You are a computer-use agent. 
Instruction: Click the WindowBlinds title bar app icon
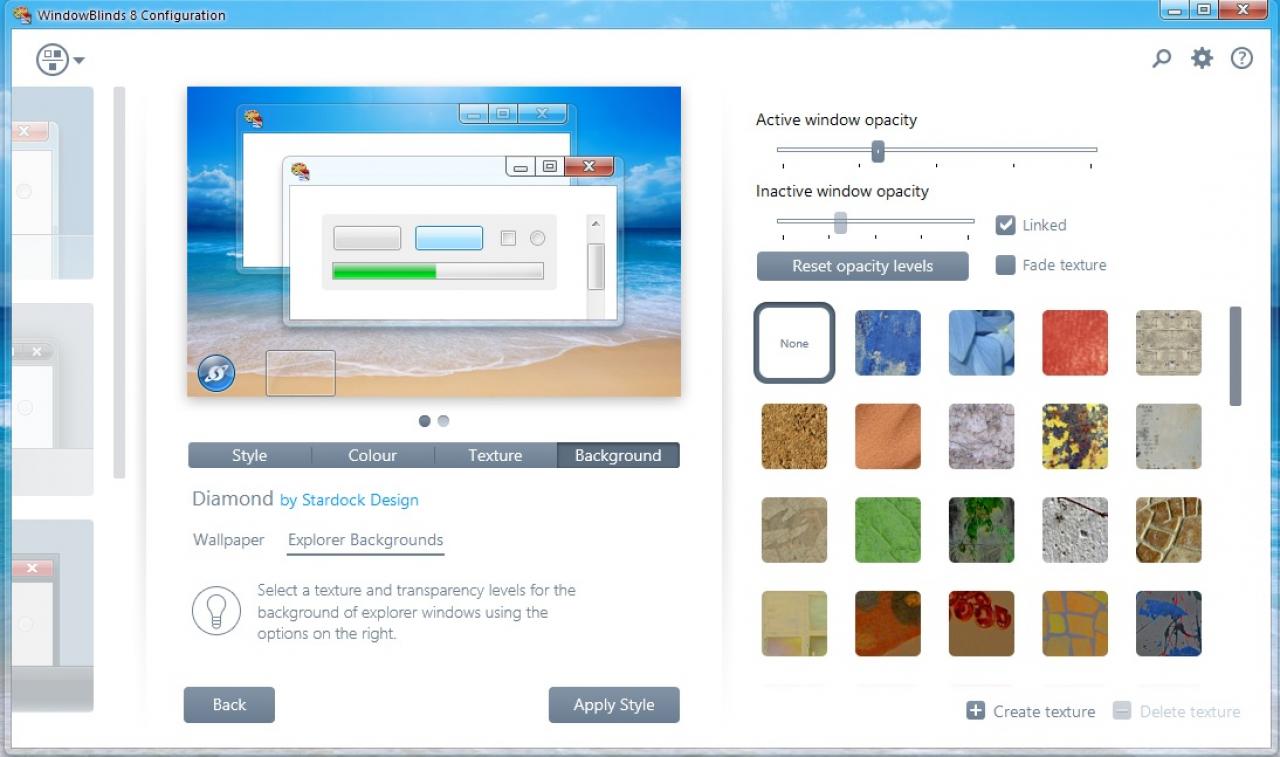pyautogui.click(x=22, y=15)
